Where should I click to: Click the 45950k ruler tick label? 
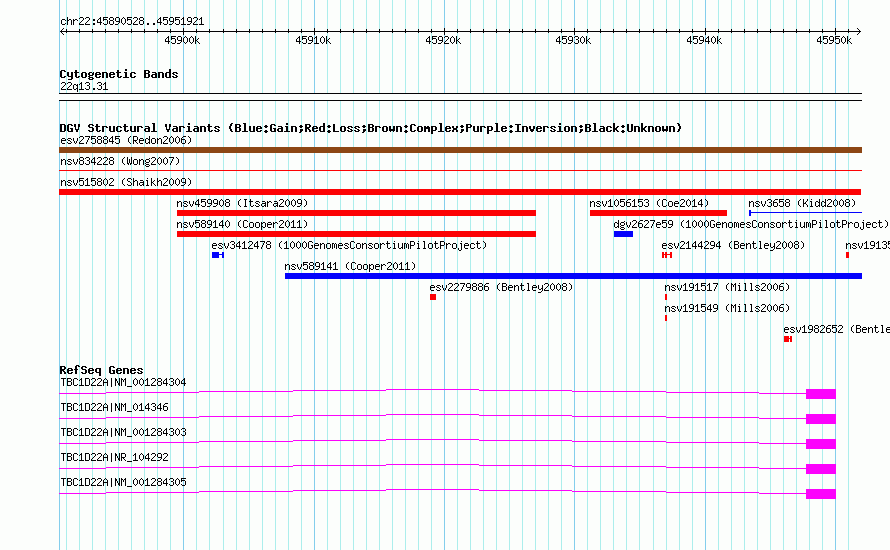click(x=834, y=40)
